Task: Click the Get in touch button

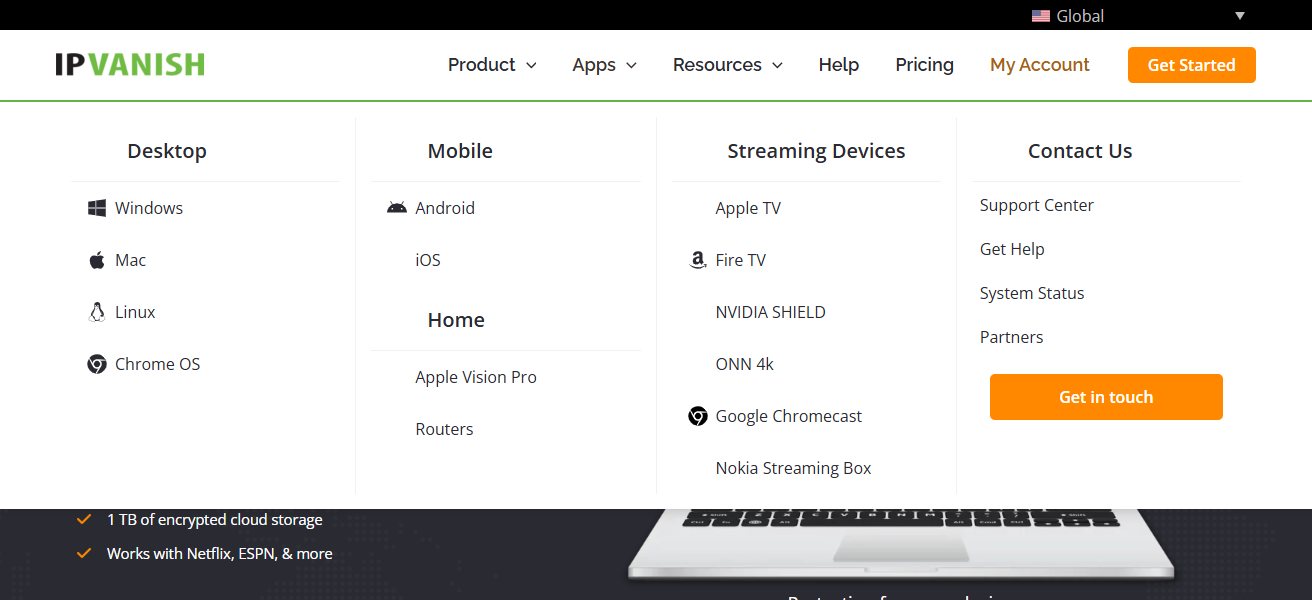Action: [x=1106, y=397]
